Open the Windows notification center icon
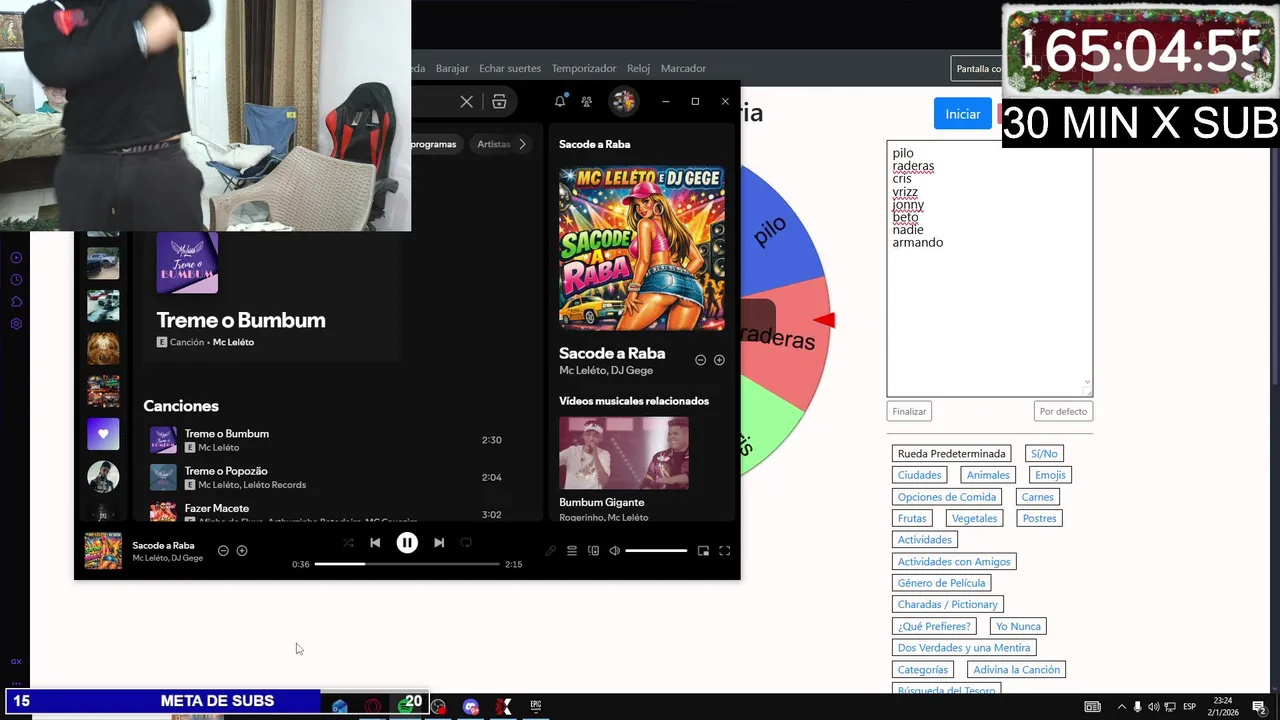This screenshot has height=720, width=1280. tap(1259, 707)
